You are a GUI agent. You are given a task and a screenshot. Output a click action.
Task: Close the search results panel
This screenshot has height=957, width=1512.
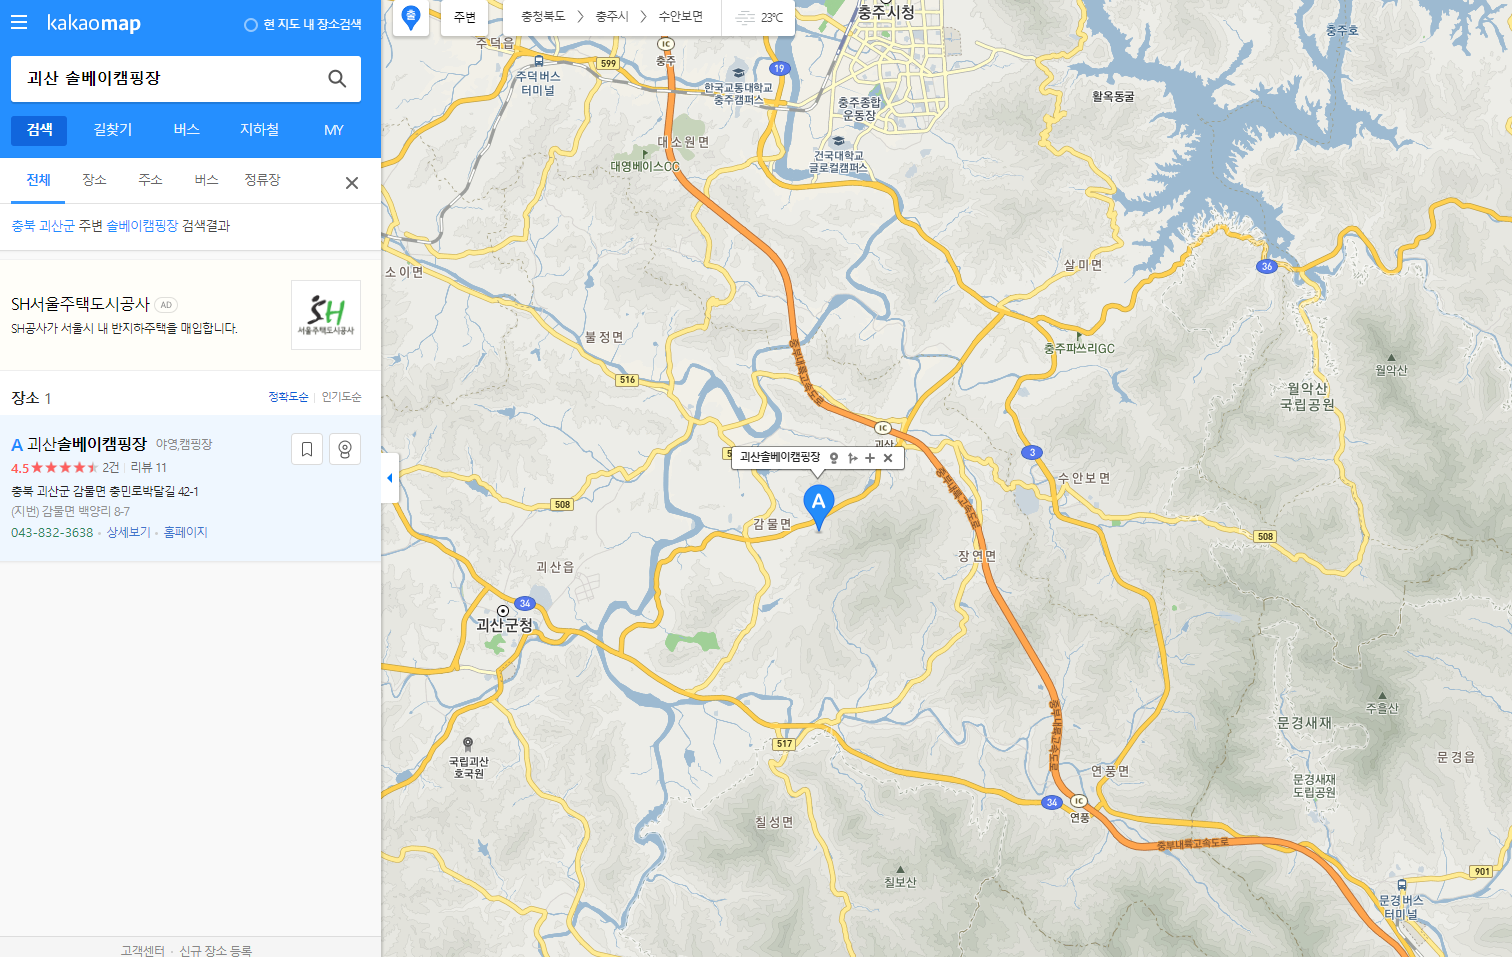pyautogui.click(x=352, y=183)
